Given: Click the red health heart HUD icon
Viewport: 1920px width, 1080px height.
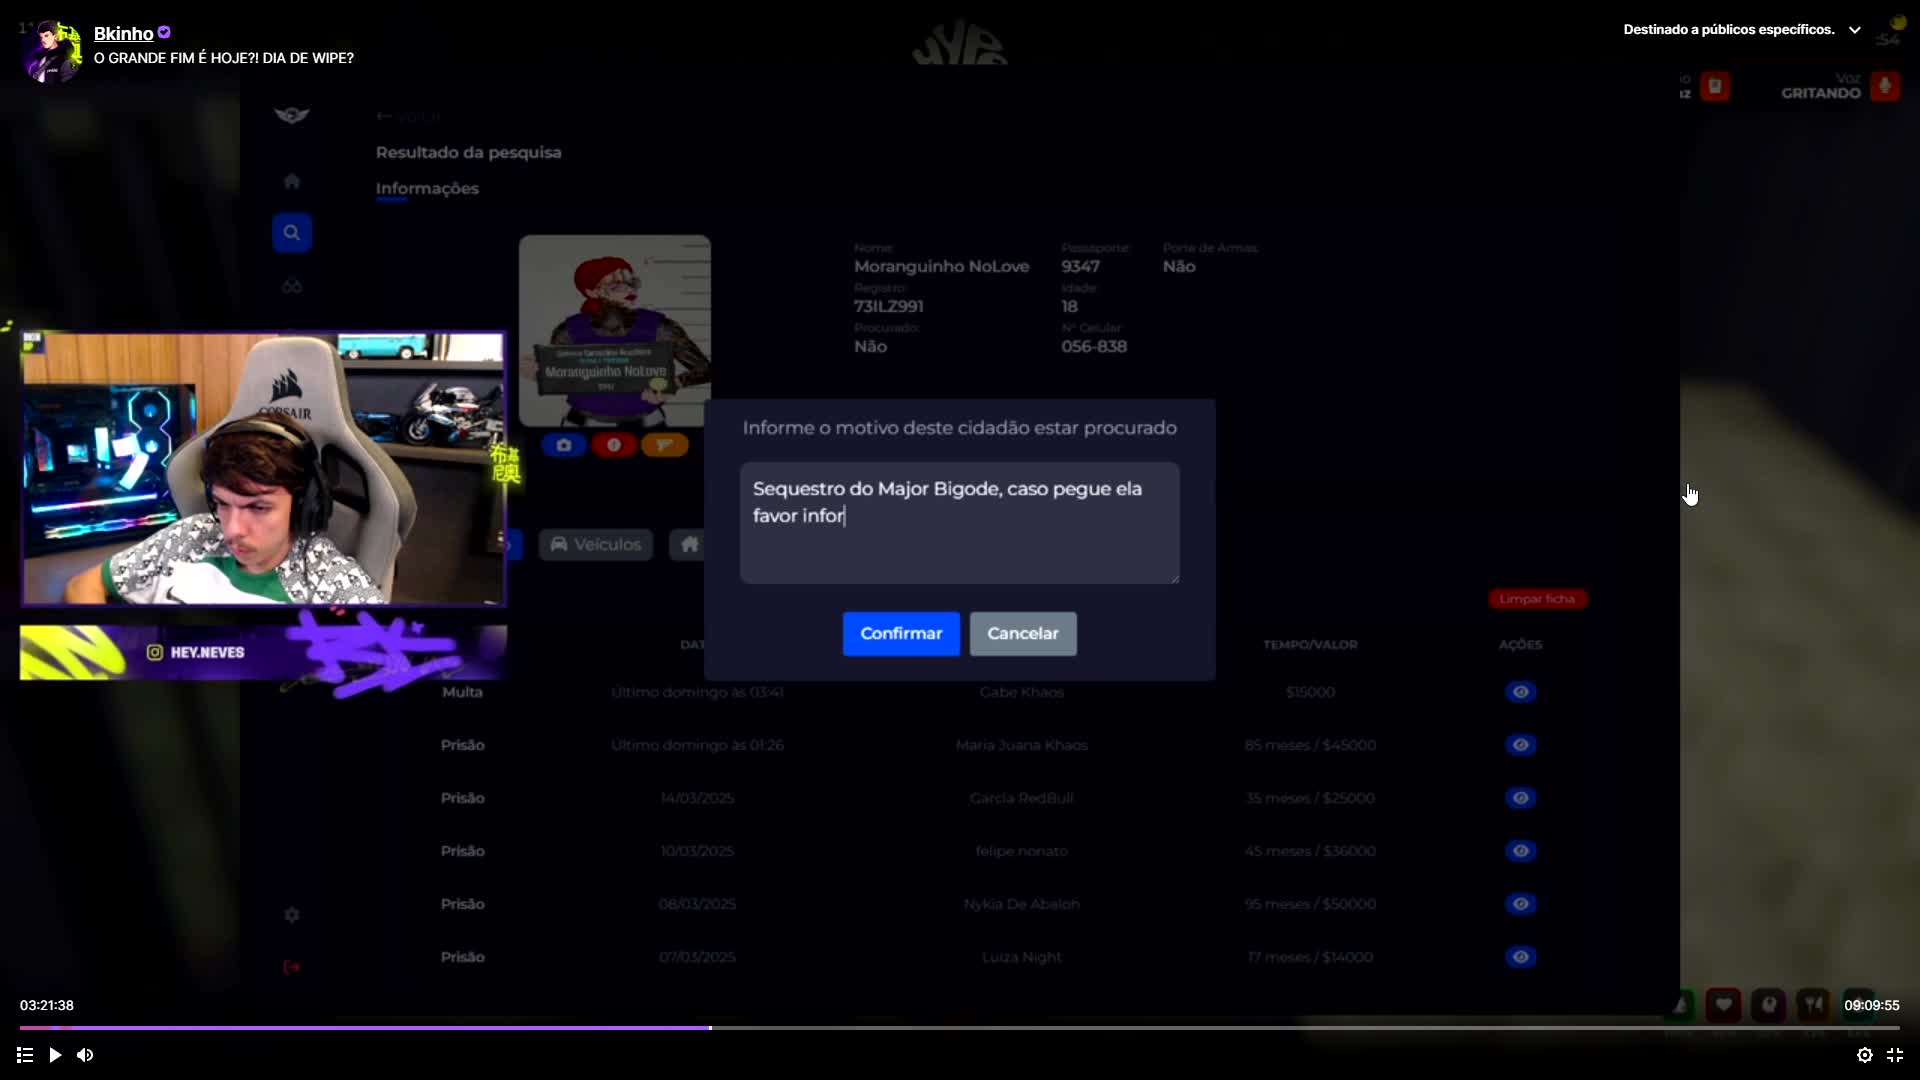Looking at the screenshot, I should [x=1723, y=1005].
